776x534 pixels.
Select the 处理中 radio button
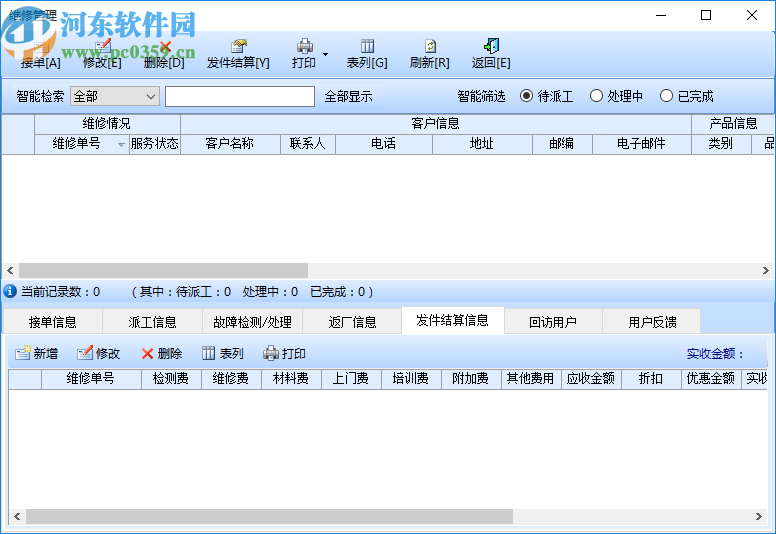coord(596,96)
